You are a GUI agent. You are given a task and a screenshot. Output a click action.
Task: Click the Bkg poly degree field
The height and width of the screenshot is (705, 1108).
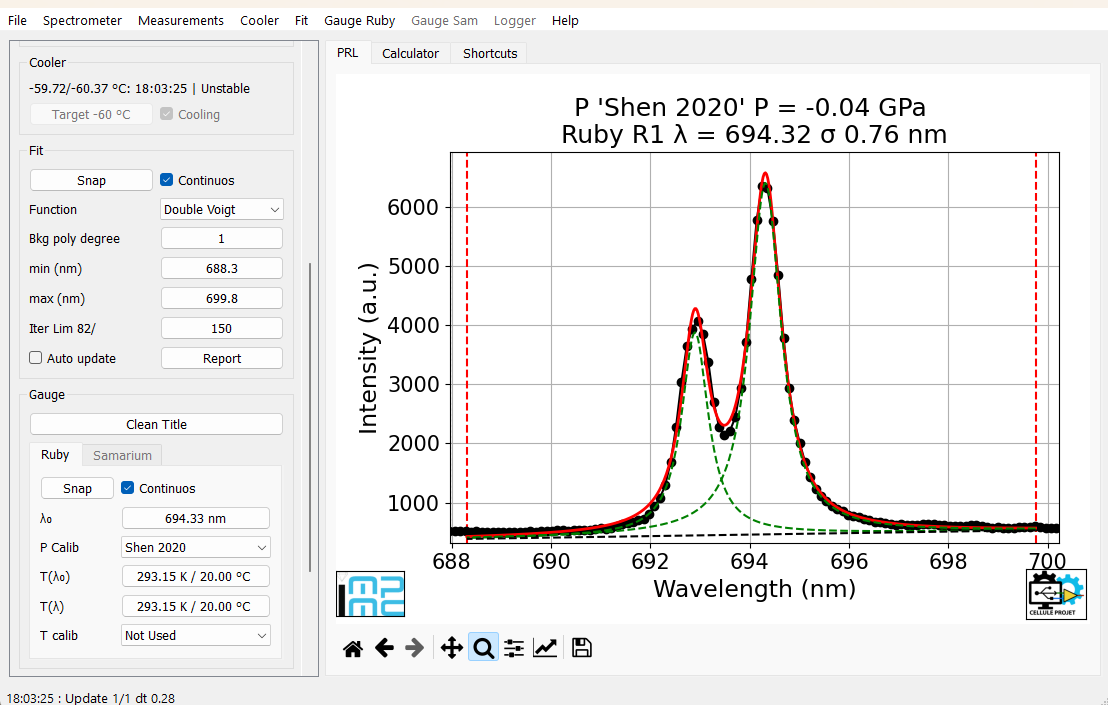[222, 238]
